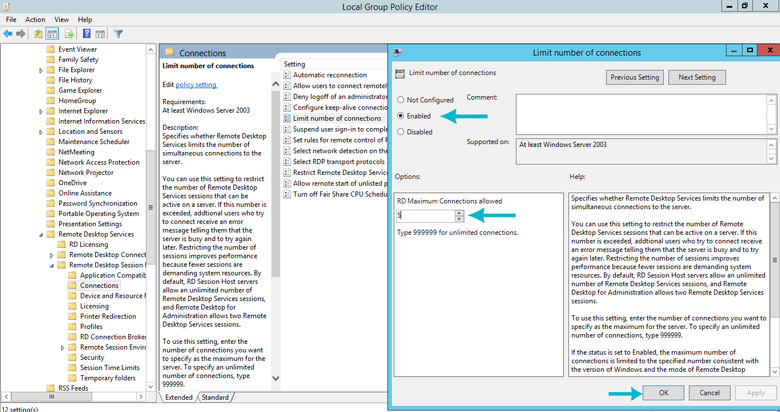Toggle the Show/Hide Action Pane toolbar icon

pos(100,34)
